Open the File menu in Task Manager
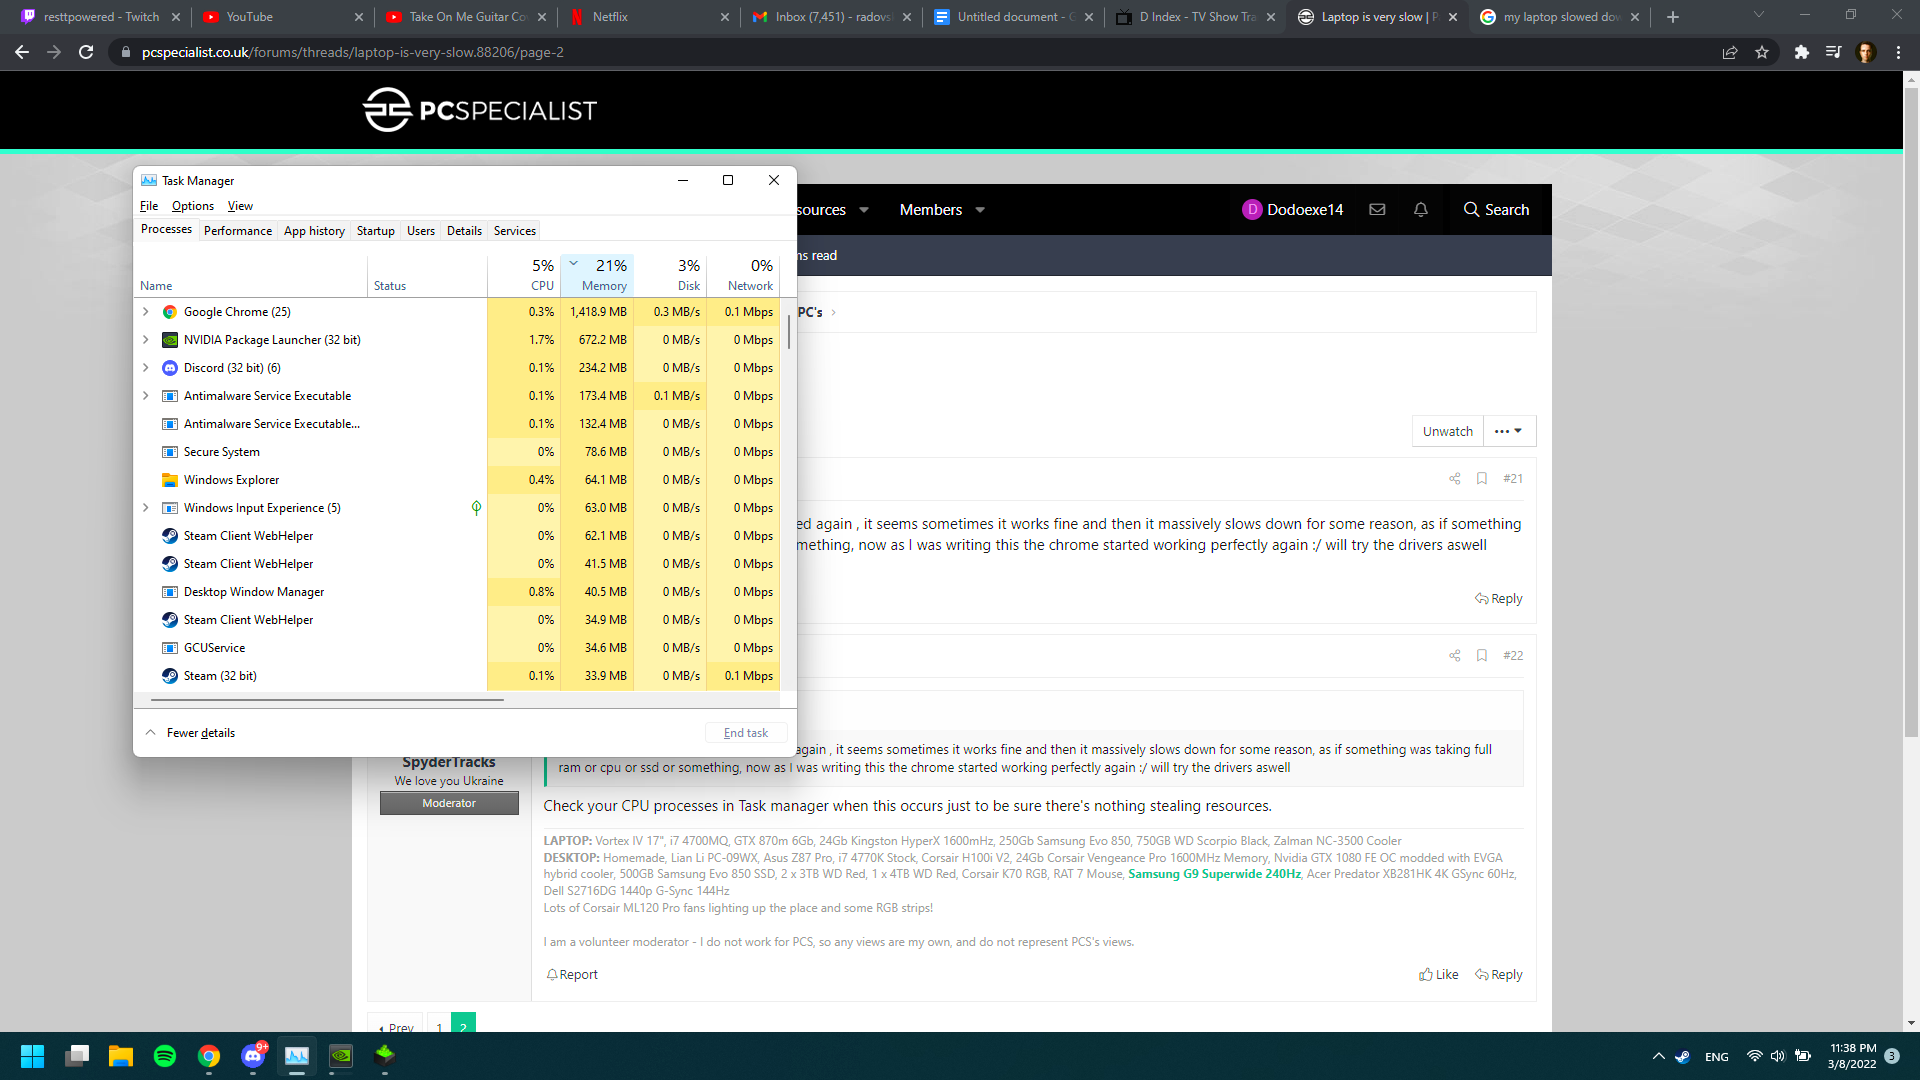Screen dimensions: 1920x1080 [x=149, y=206]
